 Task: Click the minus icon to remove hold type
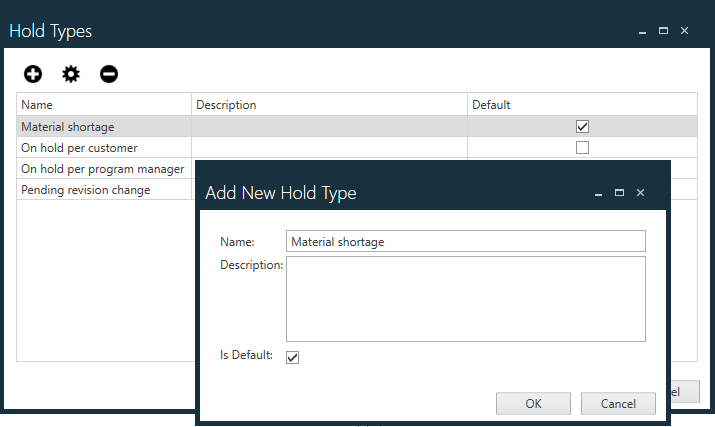click(109, 74)
